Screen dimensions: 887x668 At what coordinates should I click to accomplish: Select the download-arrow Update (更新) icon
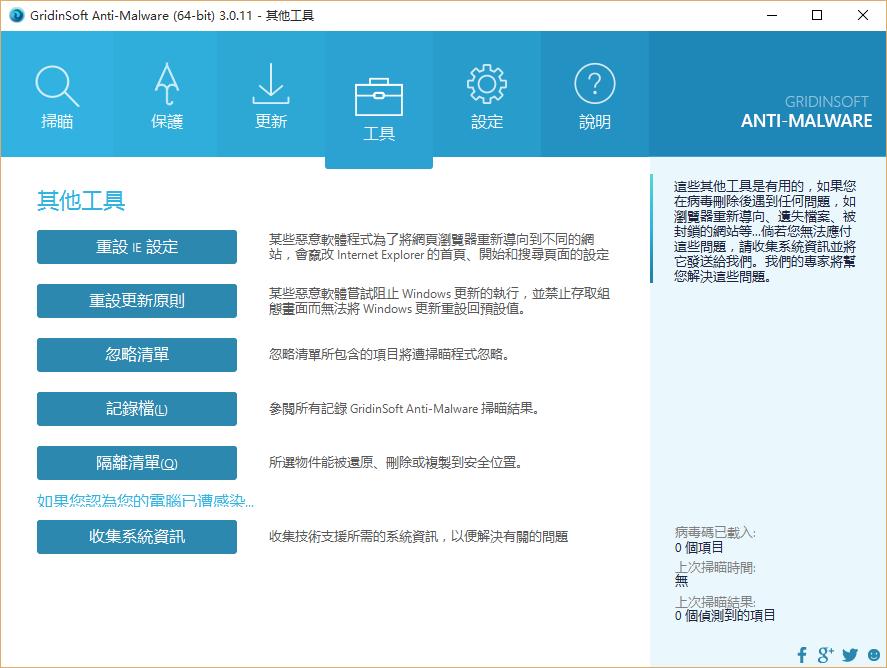click(x=271, y=88)
